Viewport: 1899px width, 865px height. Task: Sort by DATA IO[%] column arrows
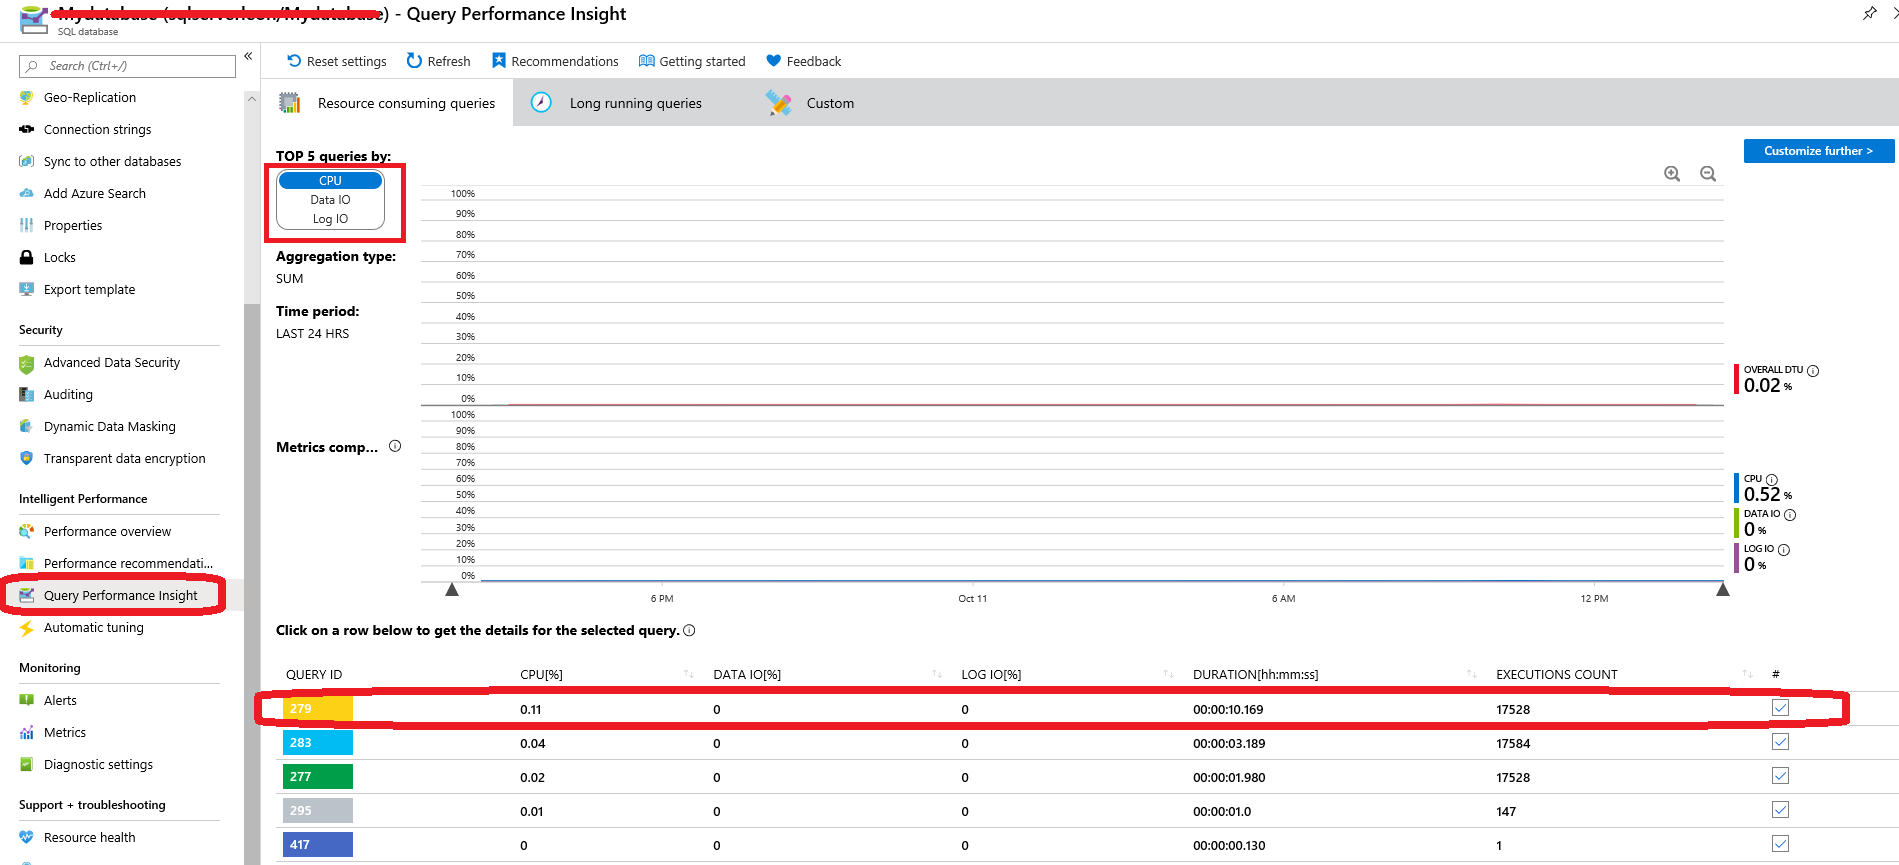click(x=937, y=674)
